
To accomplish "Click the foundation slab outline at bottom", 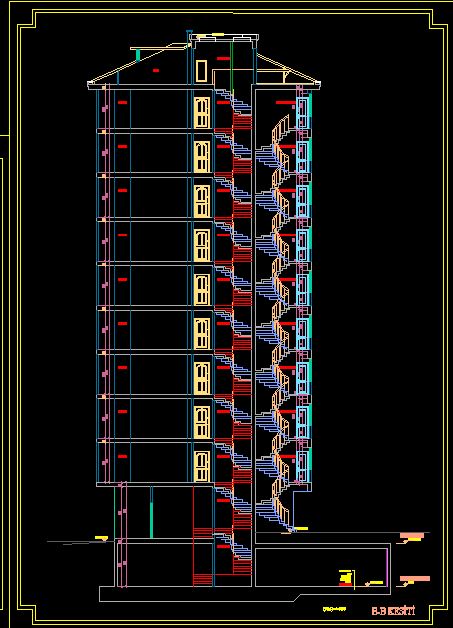I will (244, 594).
